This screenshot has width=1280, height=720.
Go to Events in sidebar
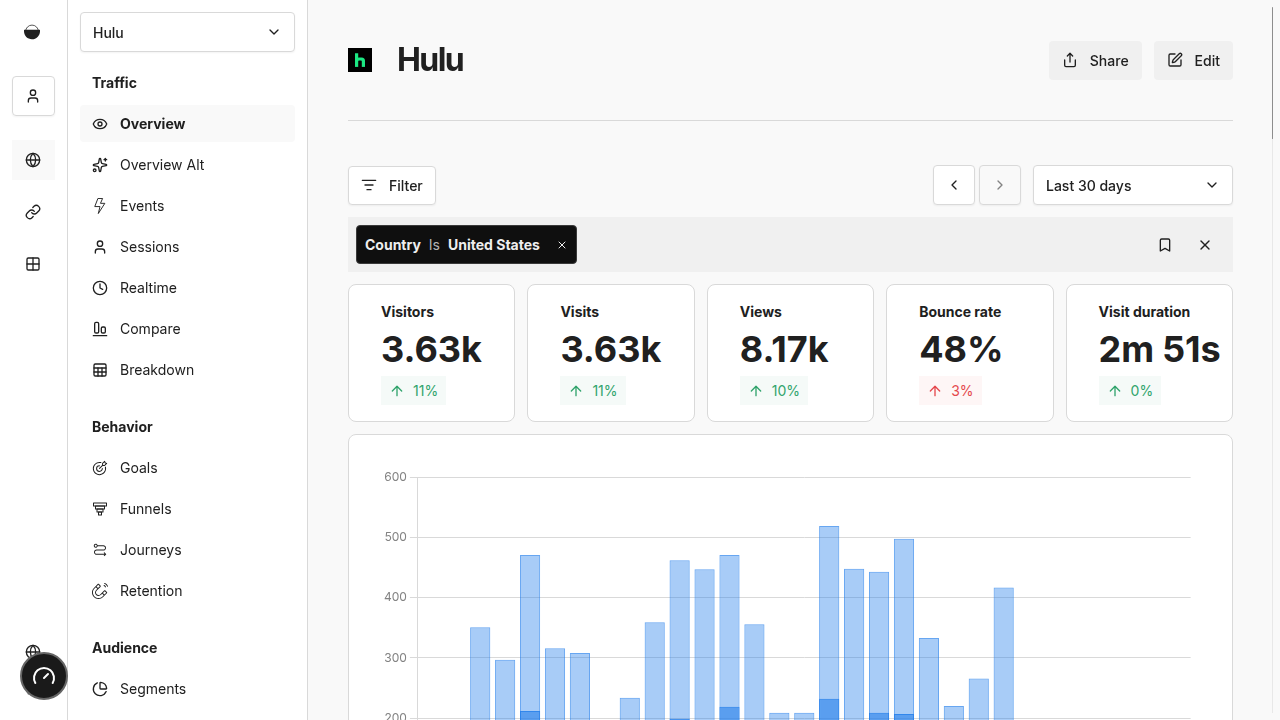click(x=187, y=206)
